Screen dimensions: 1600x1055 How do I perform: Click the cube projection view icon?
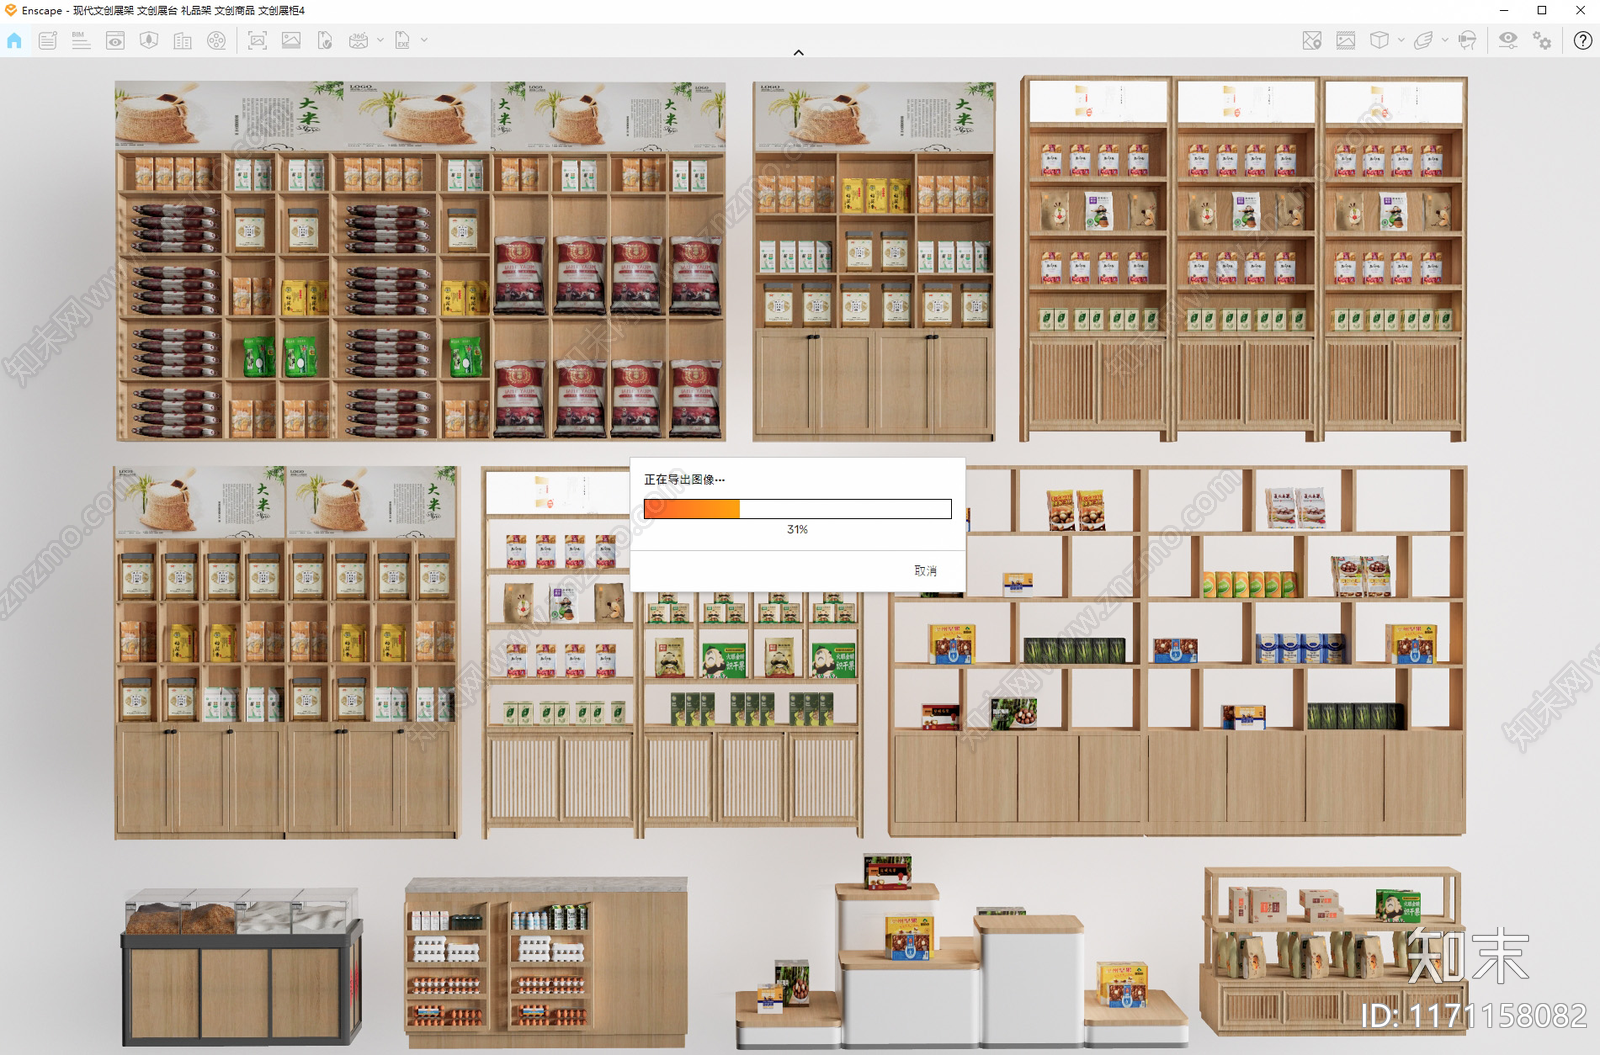pos(1379,41)
